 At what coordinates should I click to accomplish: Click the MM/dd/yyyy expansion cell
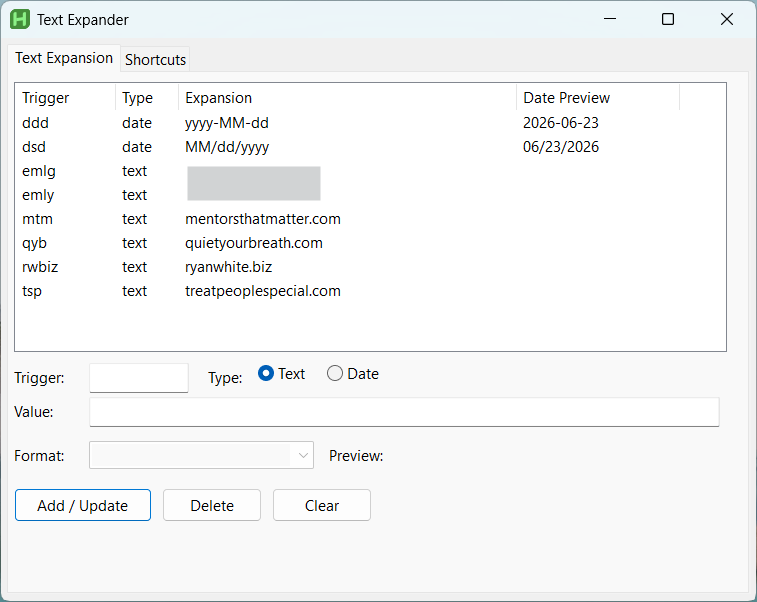click(x=227, y=147)
